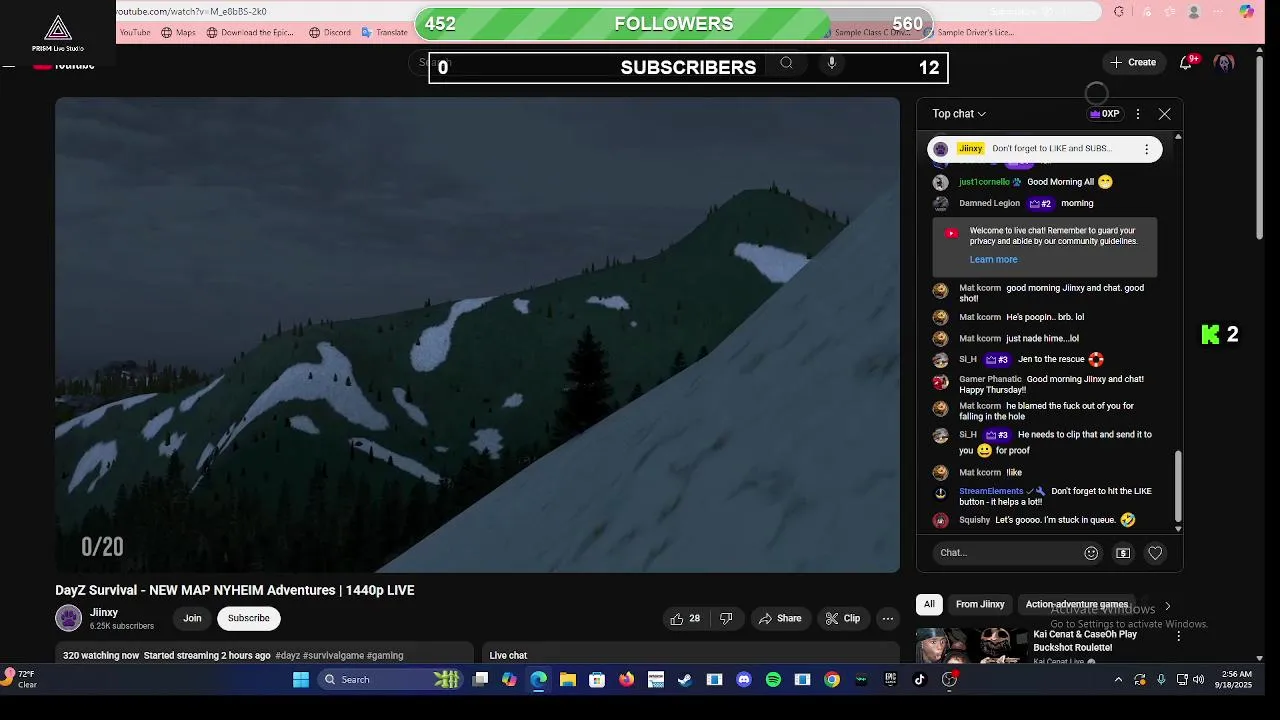1280x720 pixels.
Task: Open Translate bookmark in bookmarks bar
Action: point(384,32)
